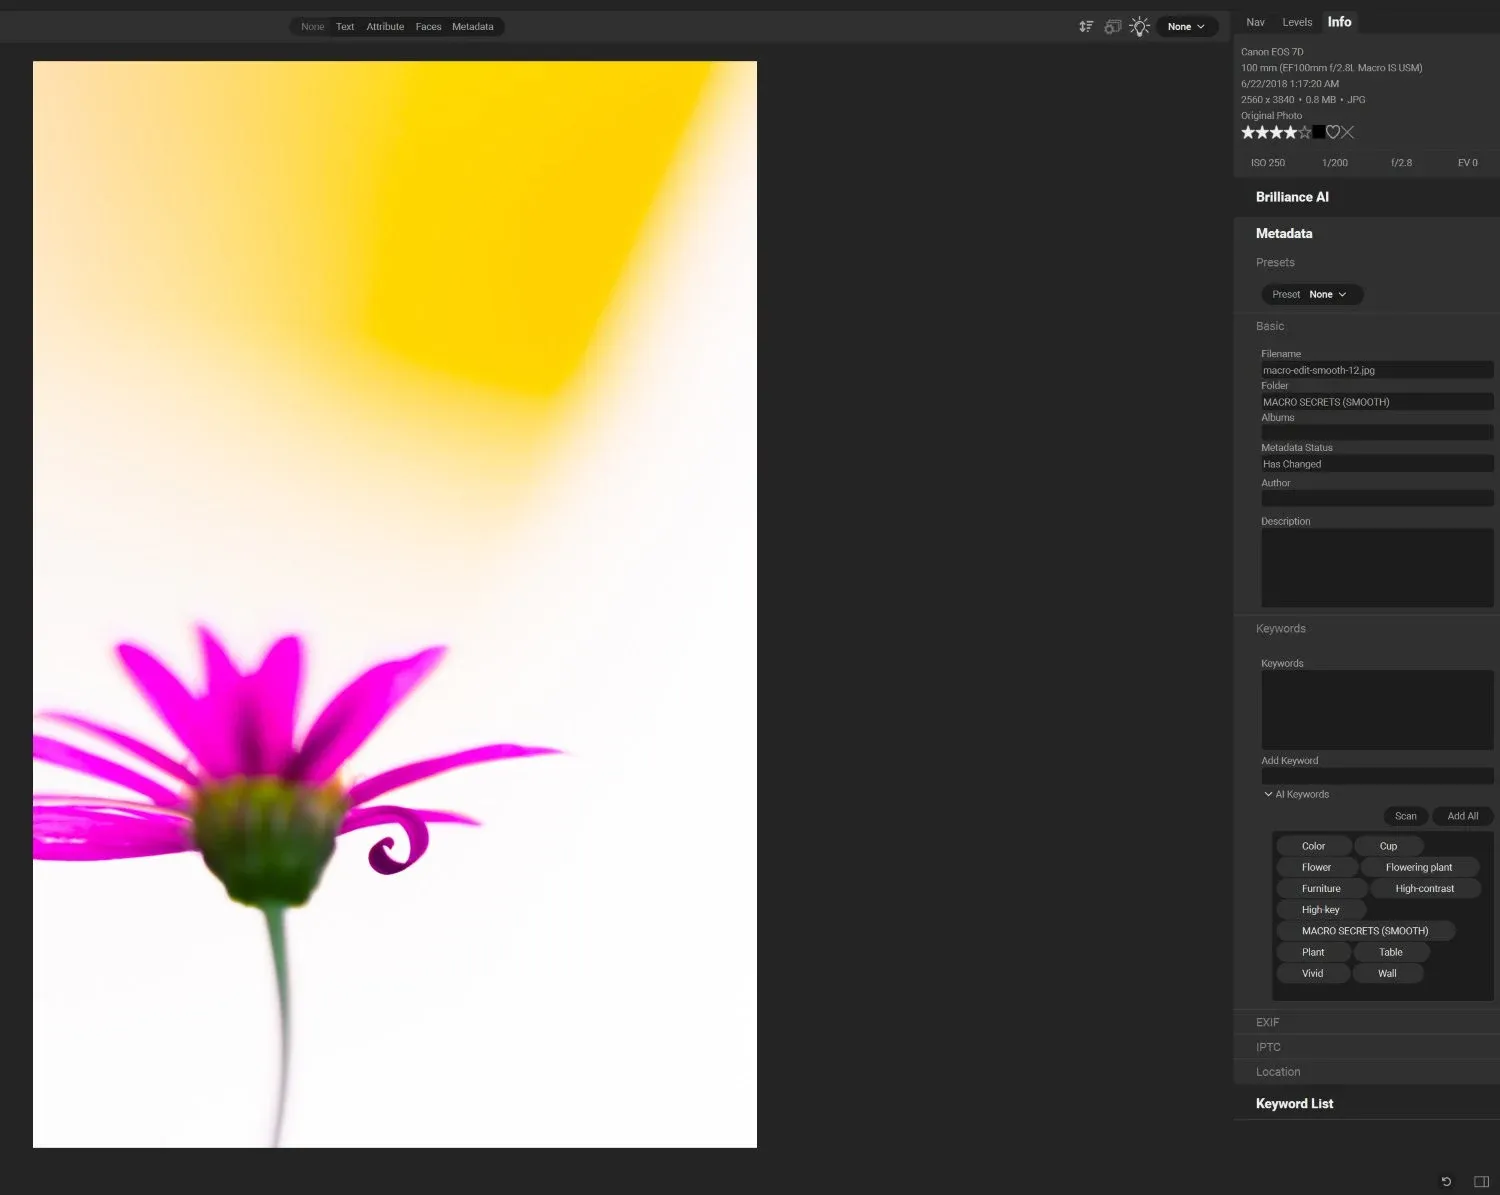Toggle the heart to favorite the photo
The height and width of the screenshot is (1195, 1500).
pos(1333,132)
